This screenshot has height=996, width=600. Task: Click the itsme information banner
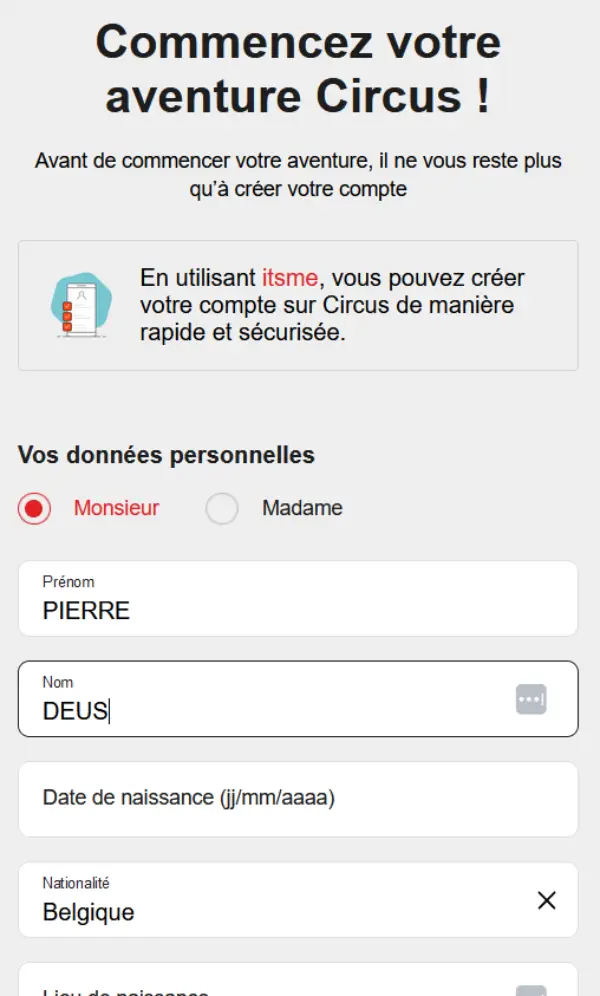coord(300,305)
